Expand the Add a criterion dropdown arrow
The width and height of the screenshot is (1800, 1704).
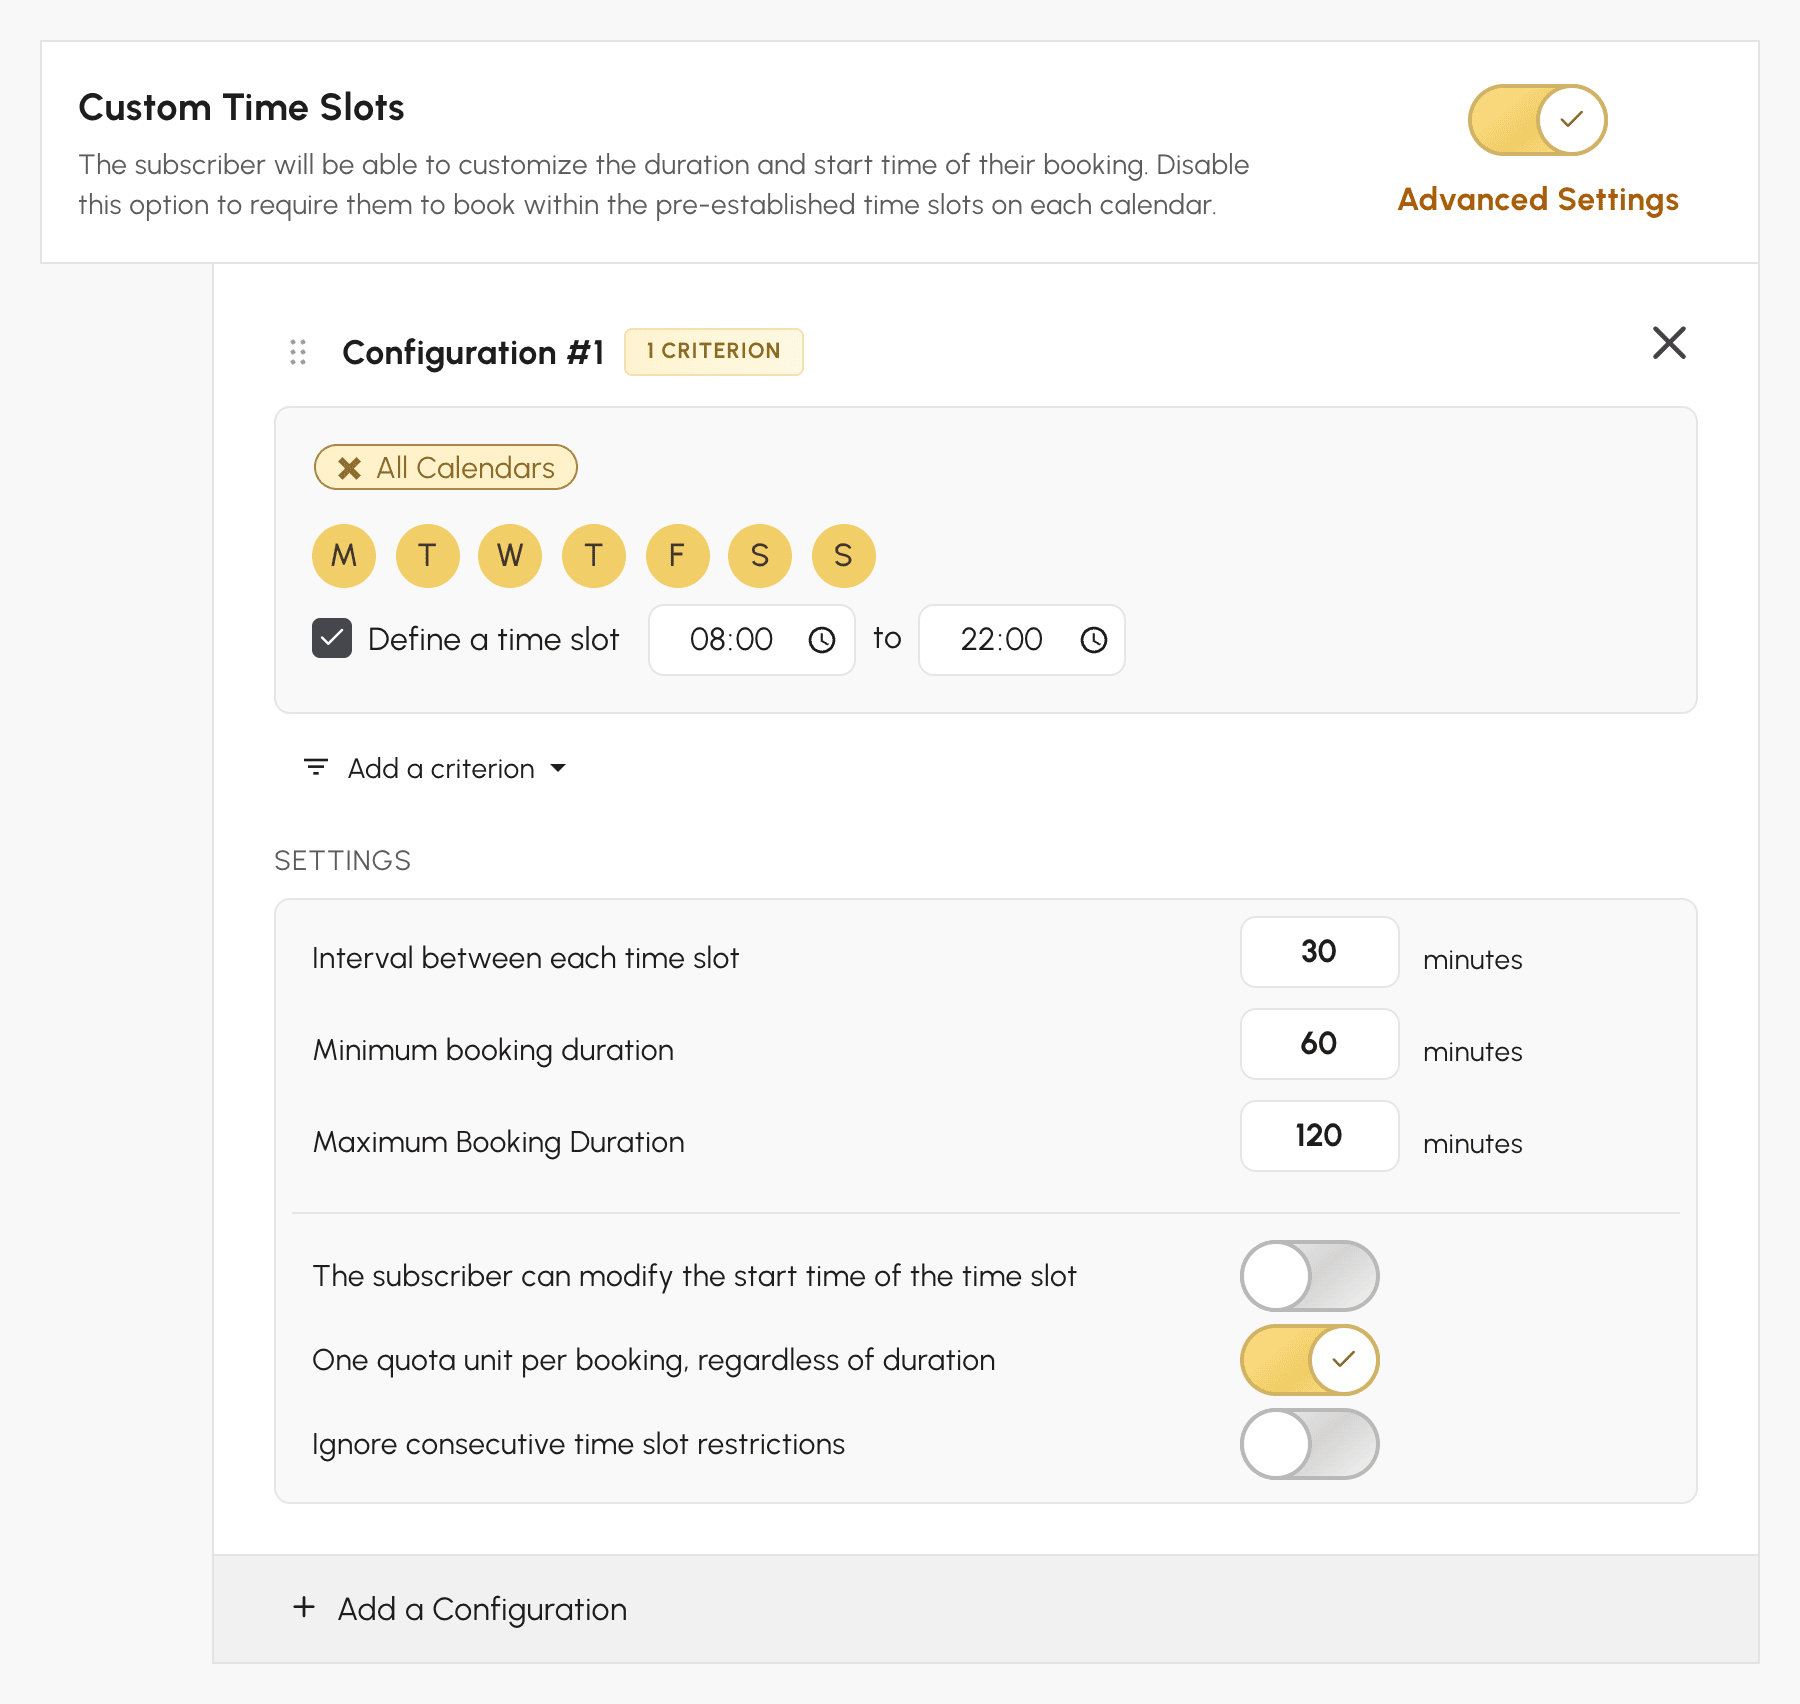558,768
